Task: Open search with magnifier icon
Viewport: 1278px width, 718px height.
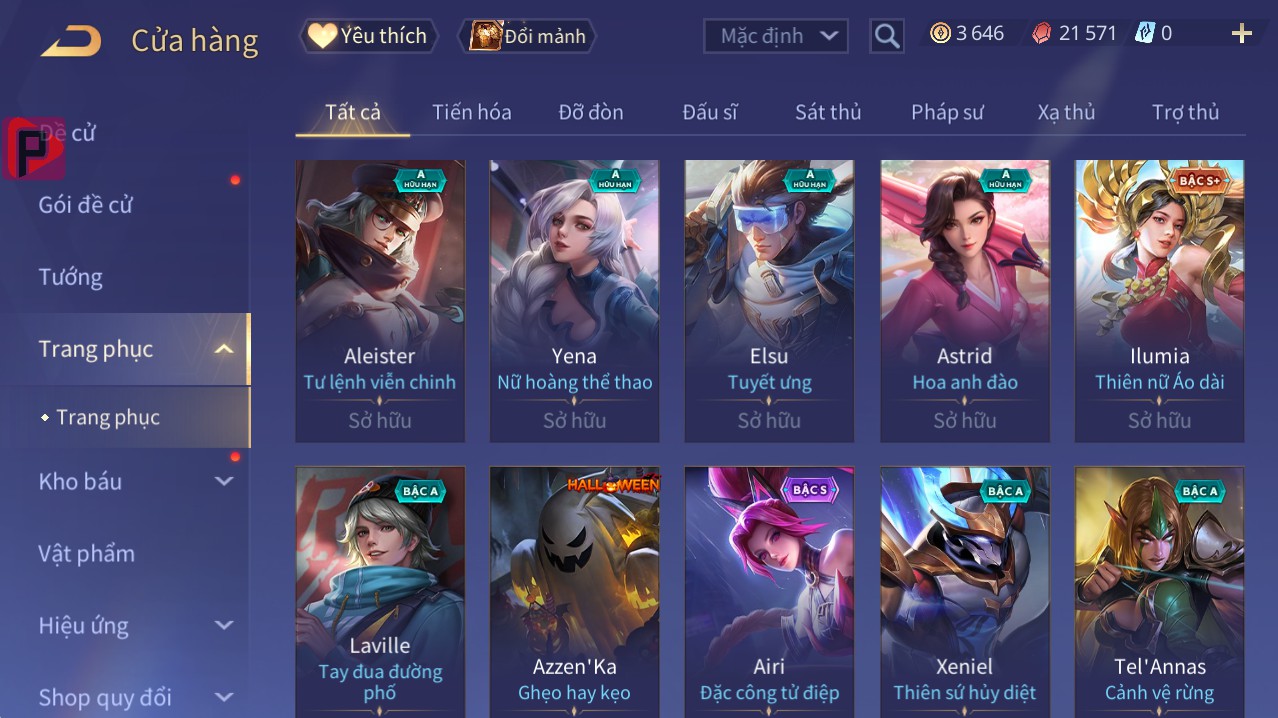Action: [x=886, y=36]
